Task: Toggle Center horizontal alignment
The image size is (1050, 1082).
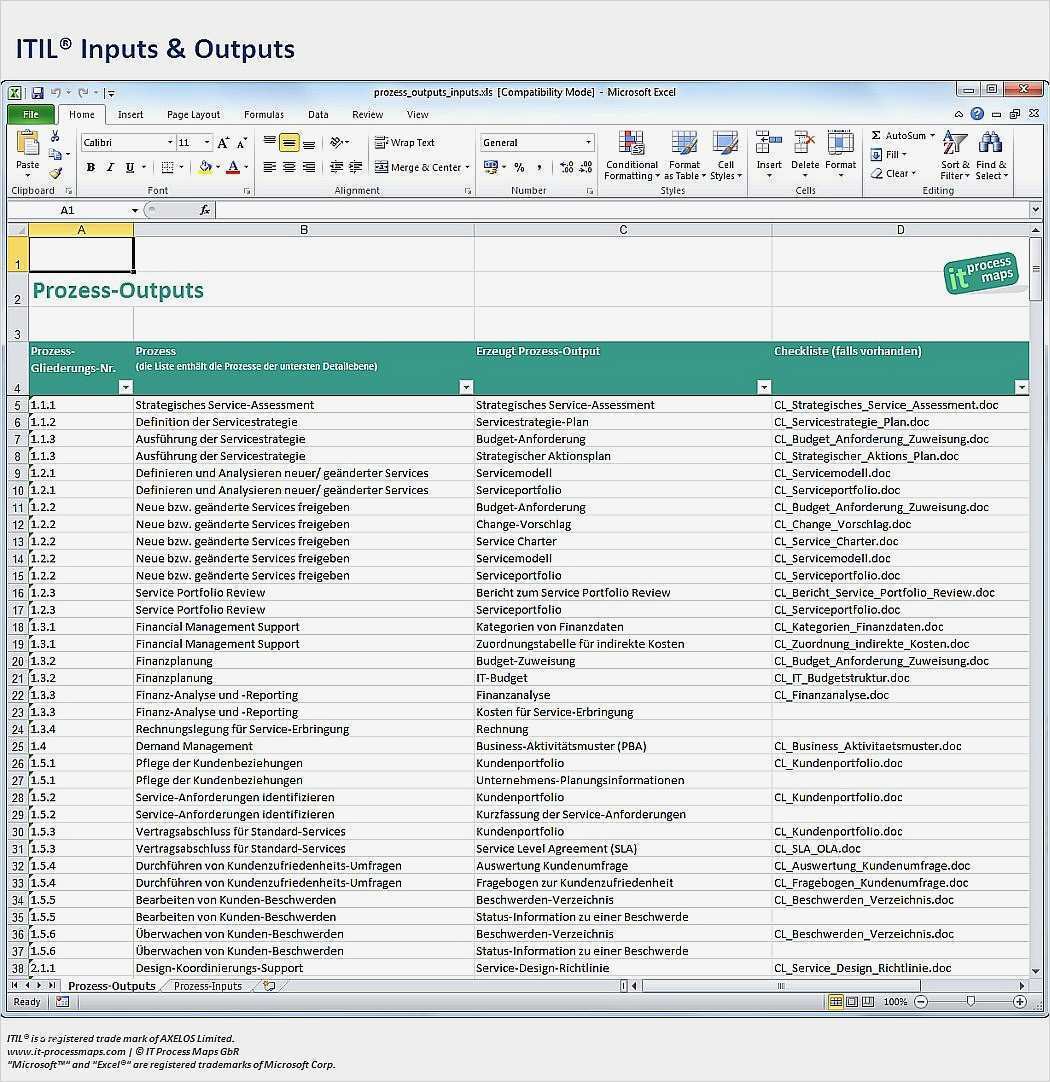Action: point(289,167)
